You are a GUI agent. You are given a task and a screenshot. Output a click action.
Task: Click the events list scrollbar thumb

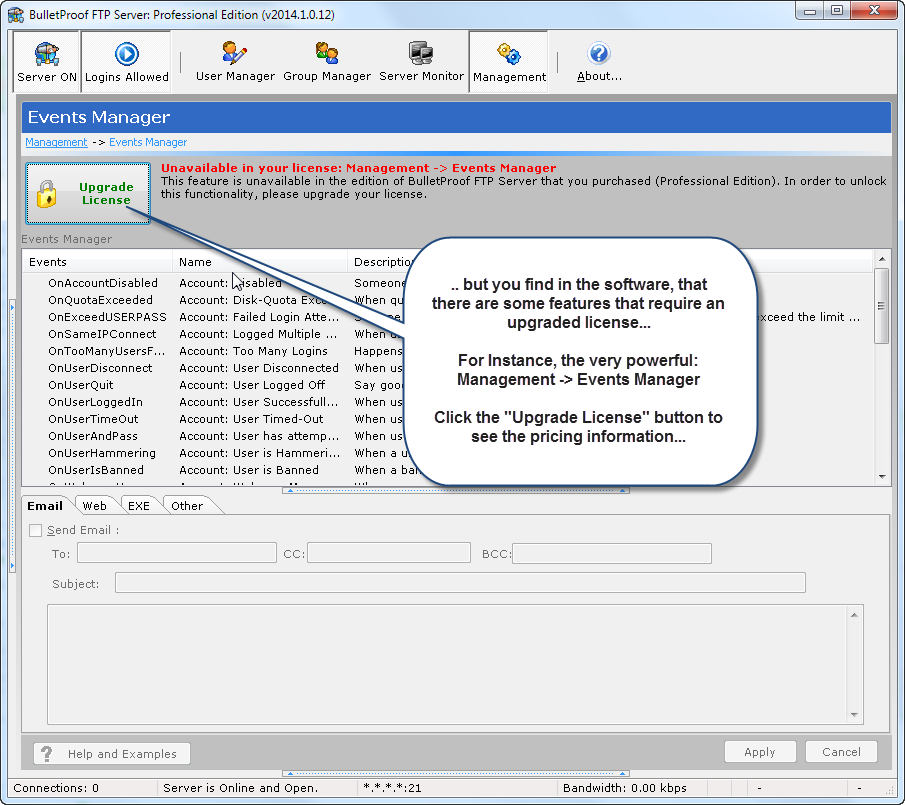pyautogui.click(x=881, y=306)
